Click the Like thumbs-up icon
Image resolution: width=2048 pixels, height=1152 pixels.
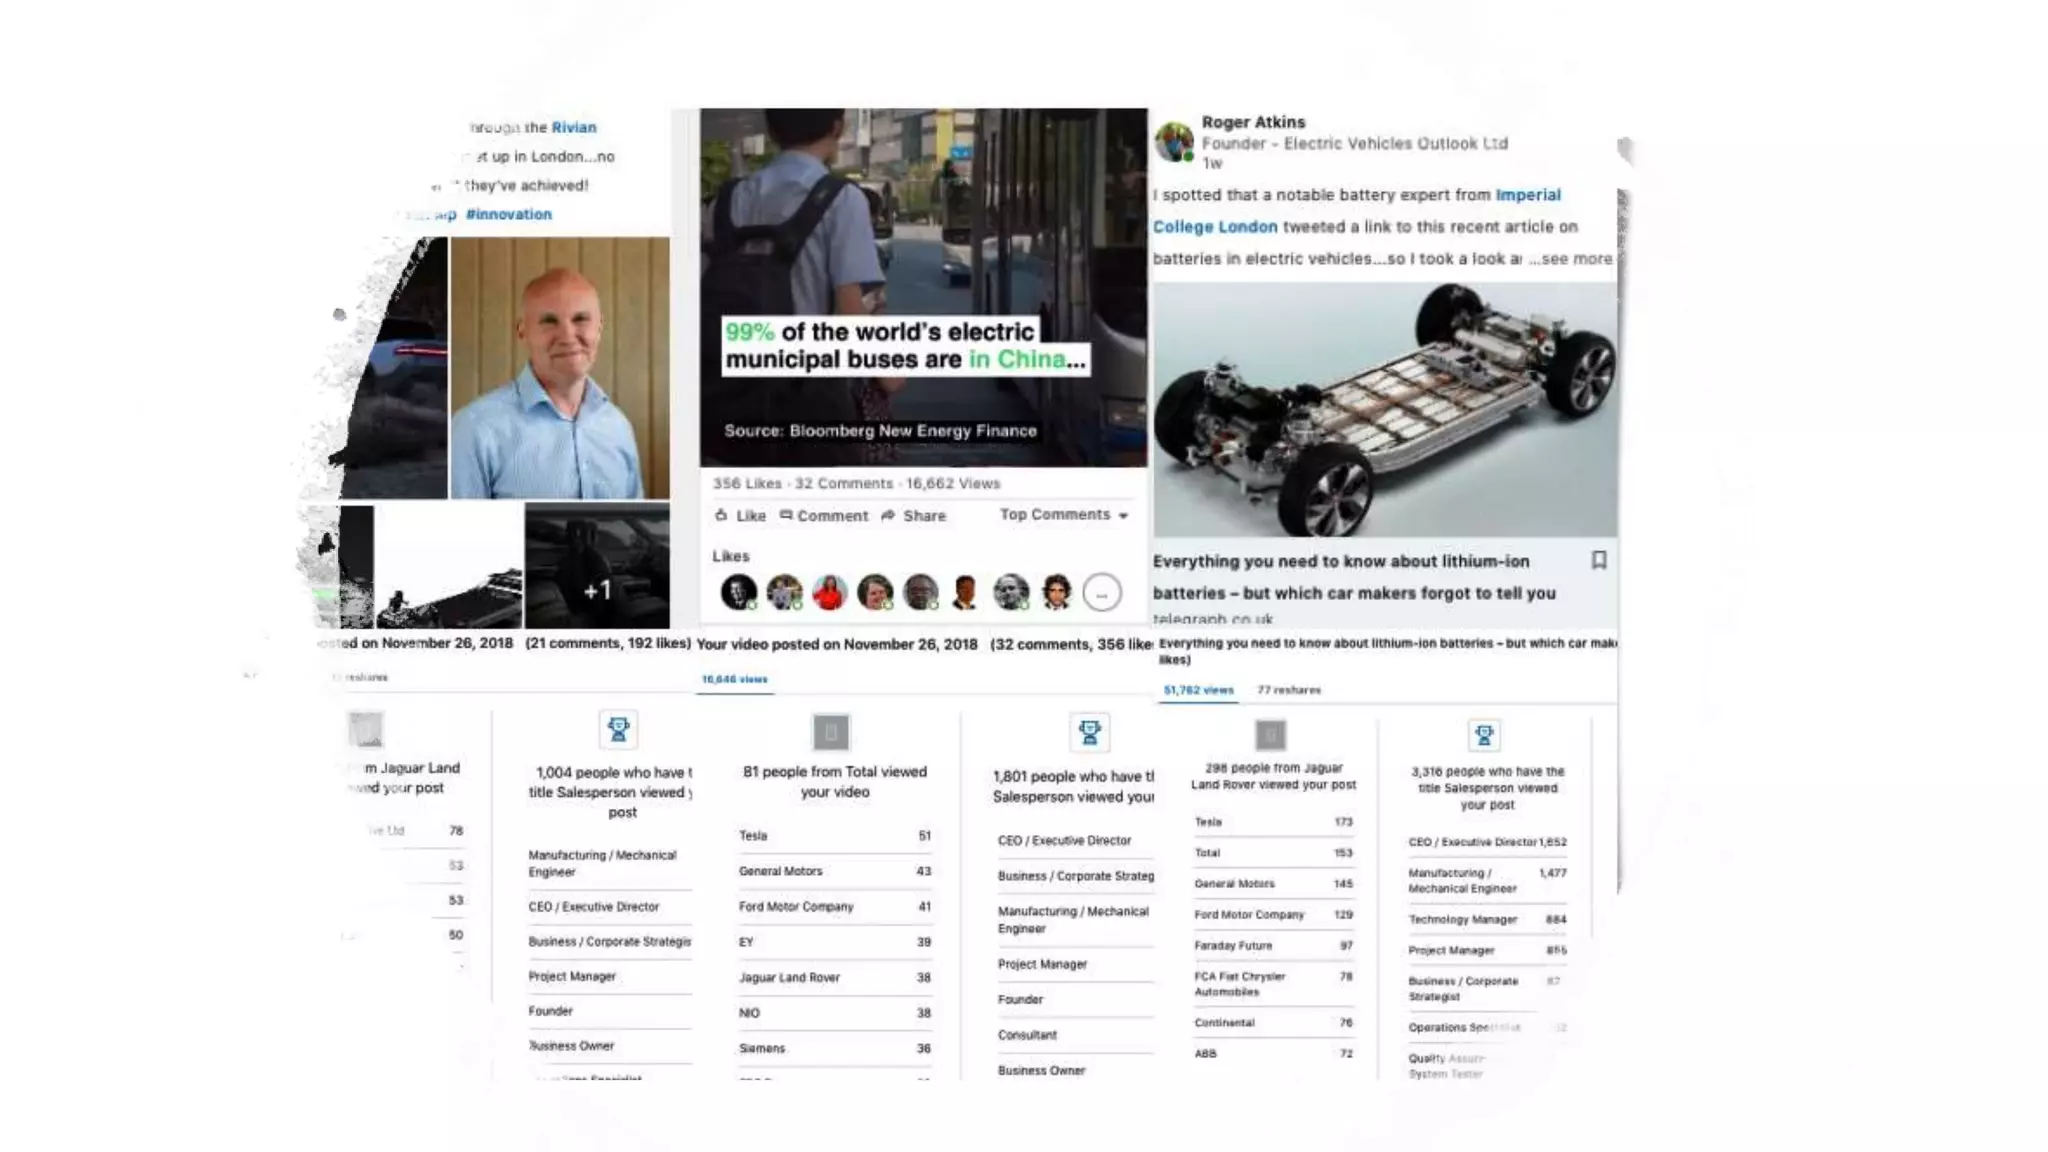click(x=721, y=515)
